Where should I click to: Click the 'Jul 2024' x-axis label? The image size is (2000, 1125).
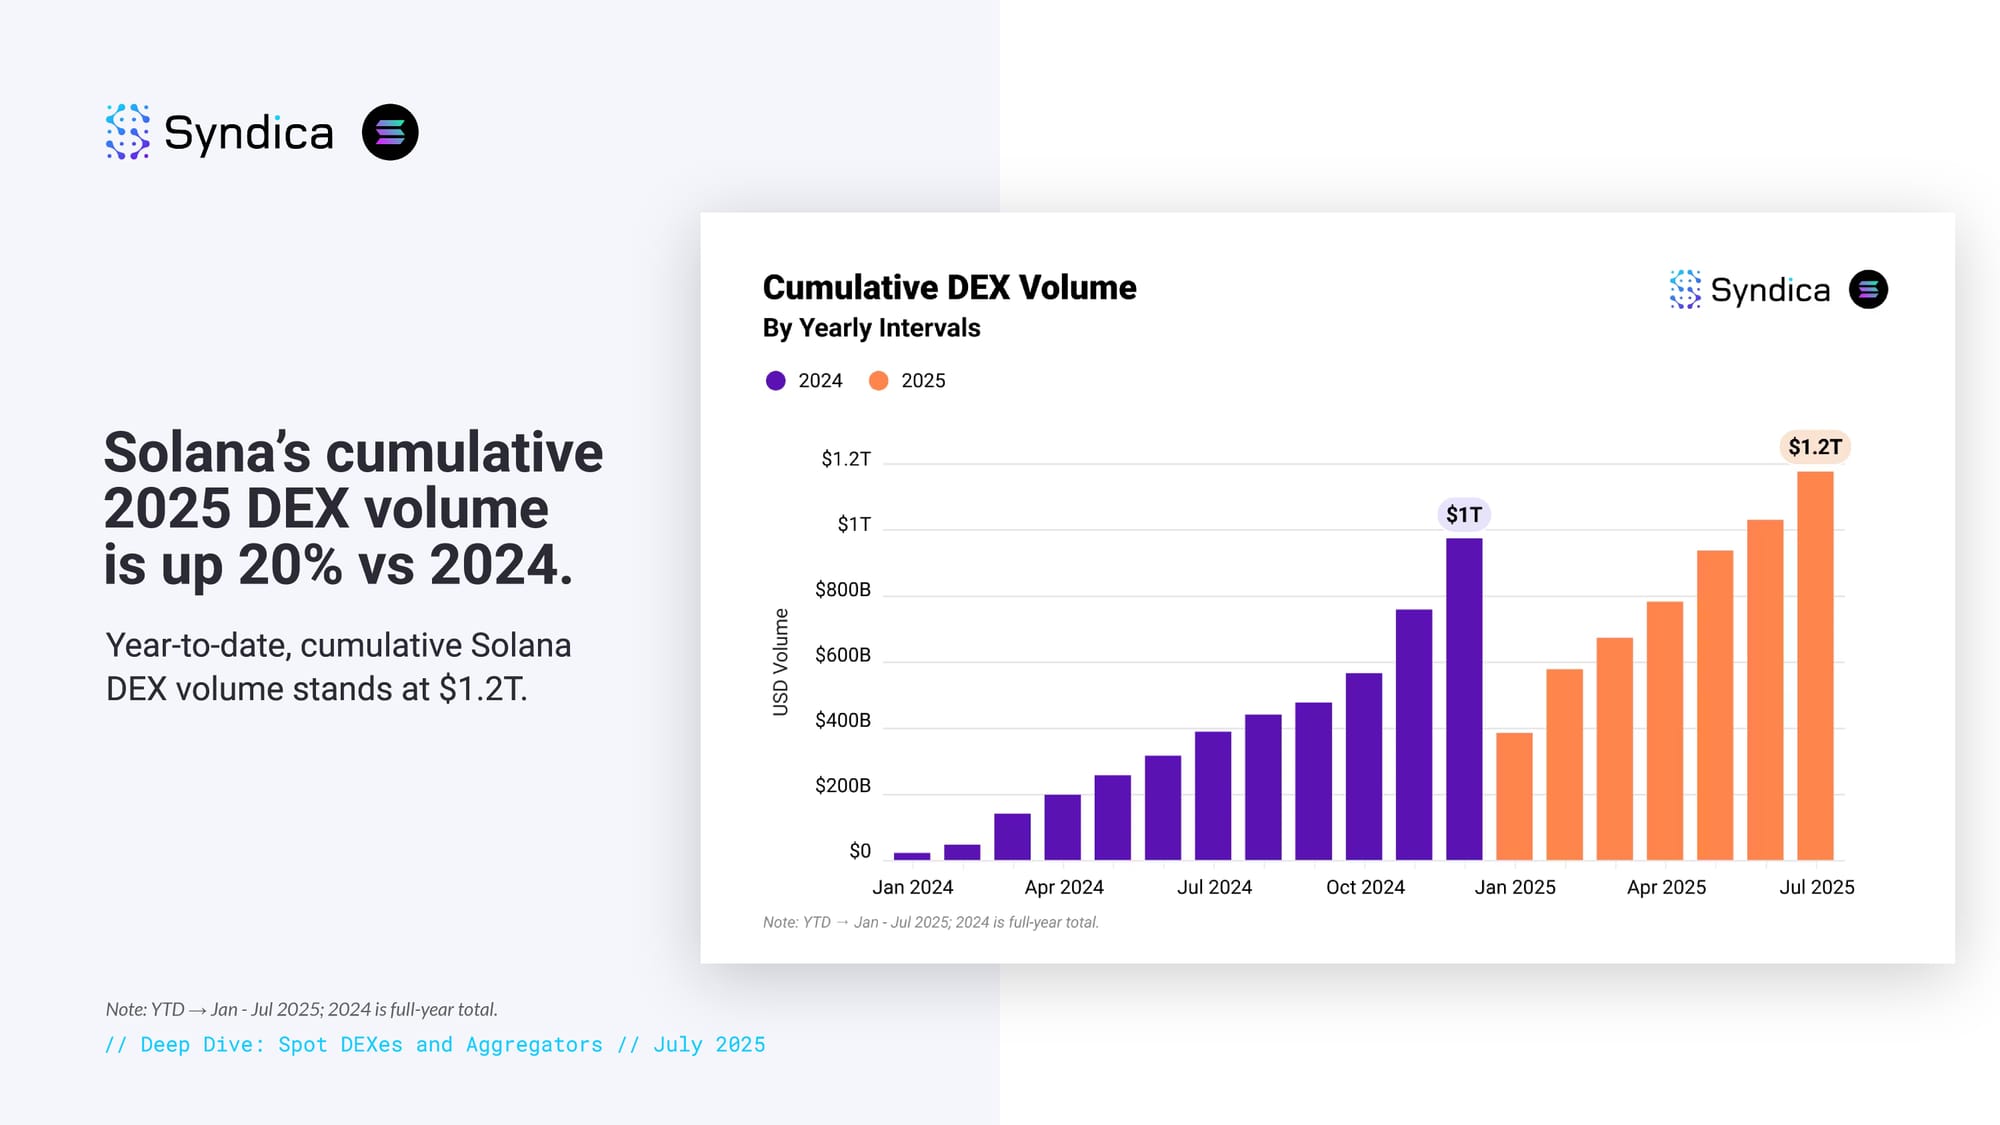pyautogui.click(x=1214, y=887)
